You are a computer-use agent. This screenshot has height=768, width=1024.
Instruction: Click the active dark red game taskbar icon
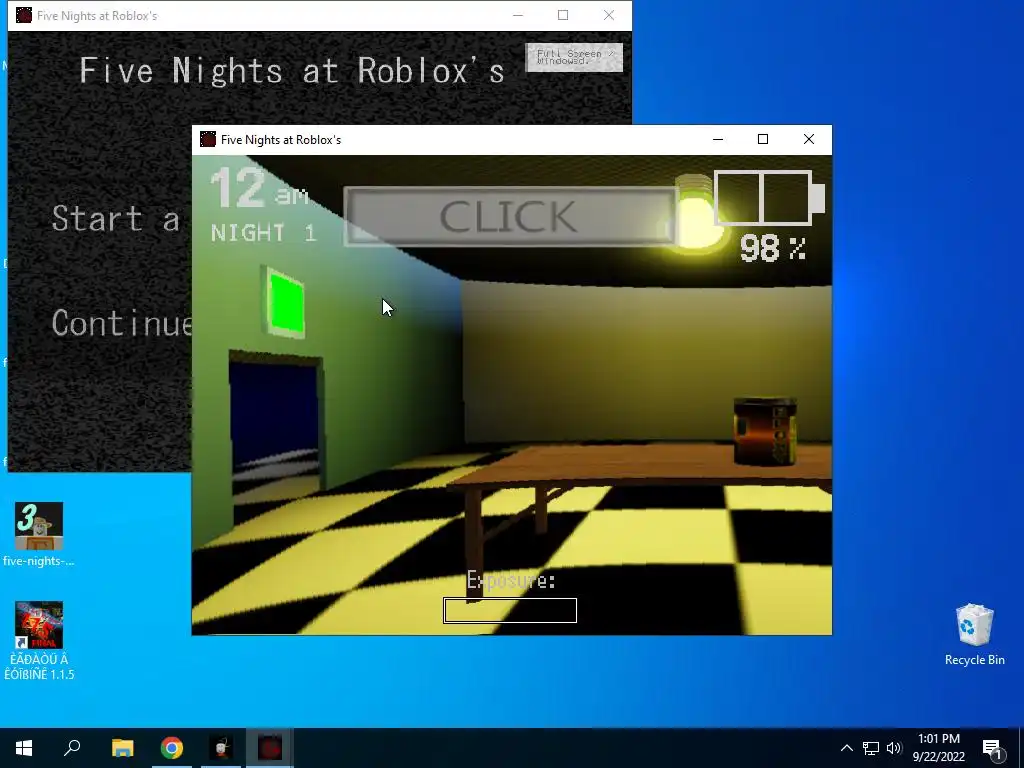click(x=270, y=748)
